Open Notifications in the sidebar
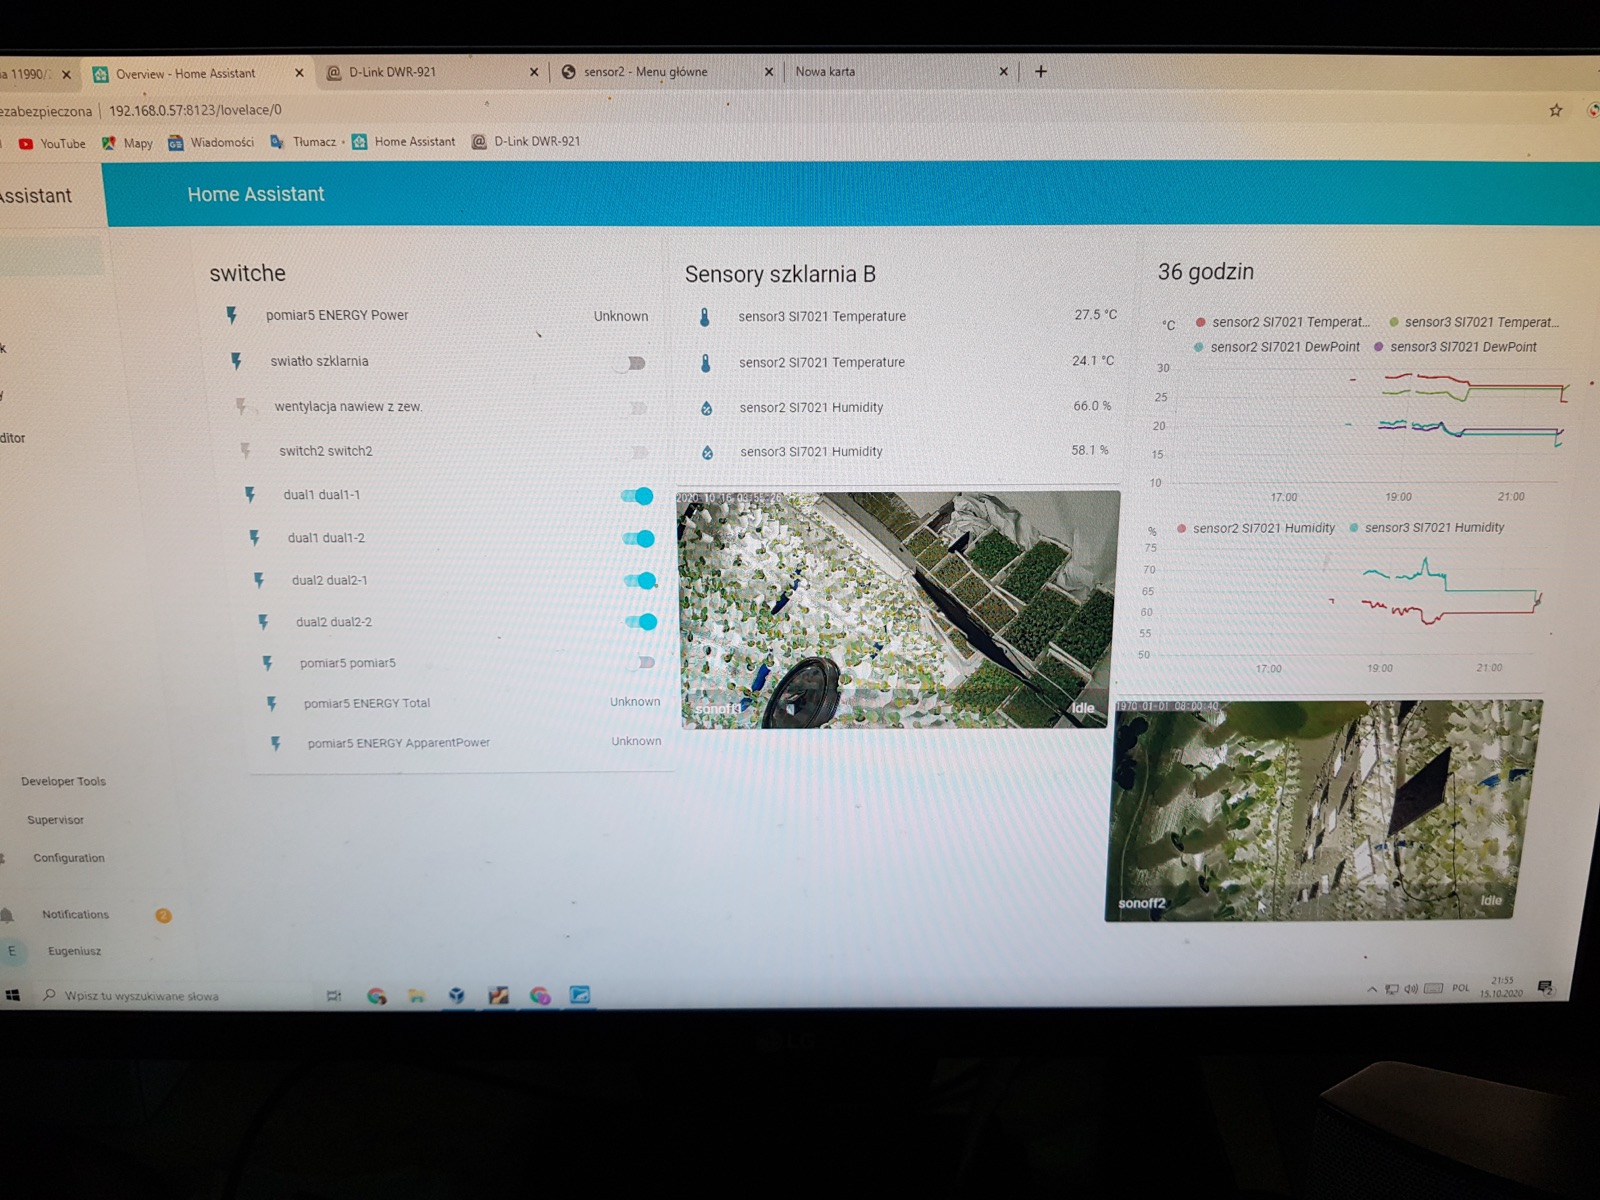1600x1200 pixels. tap(75, 914)
